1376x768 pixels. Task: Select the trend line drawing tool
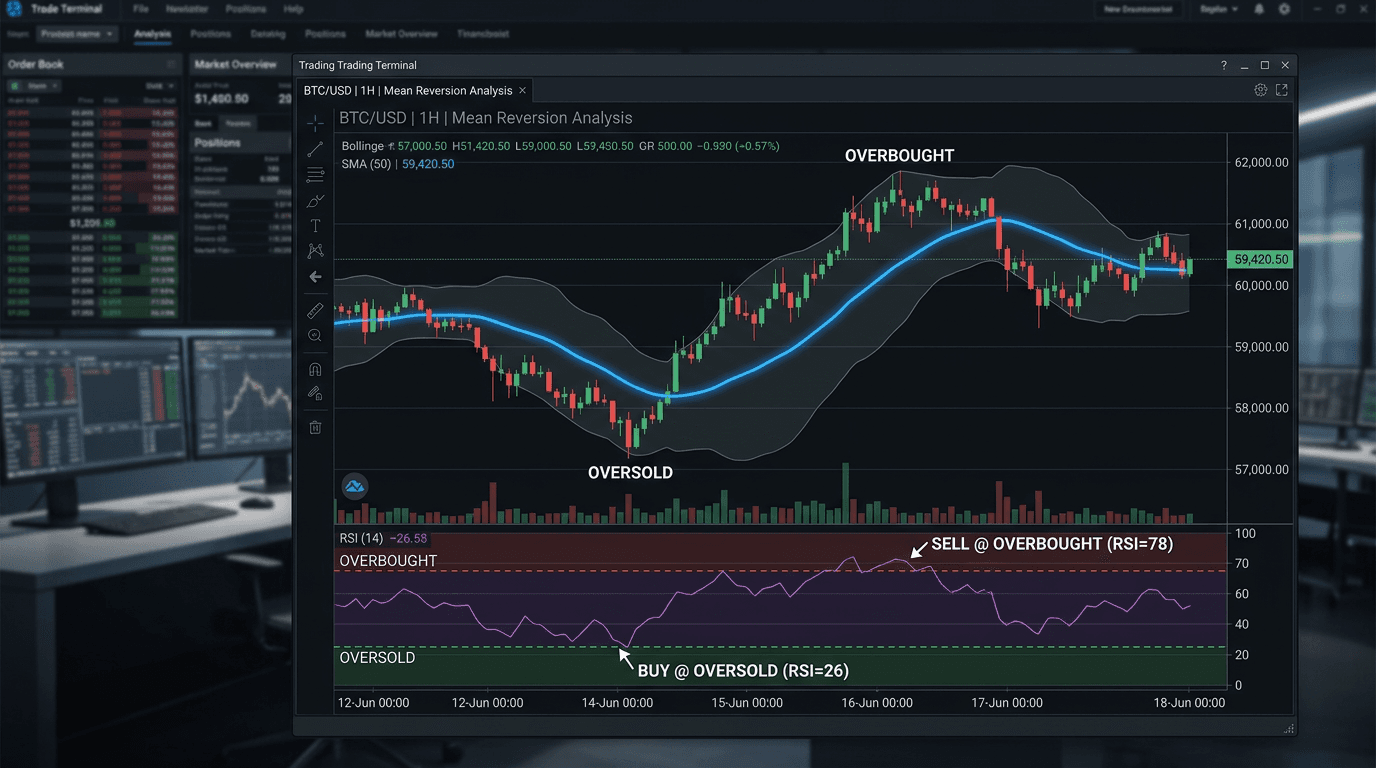(315, 148)
